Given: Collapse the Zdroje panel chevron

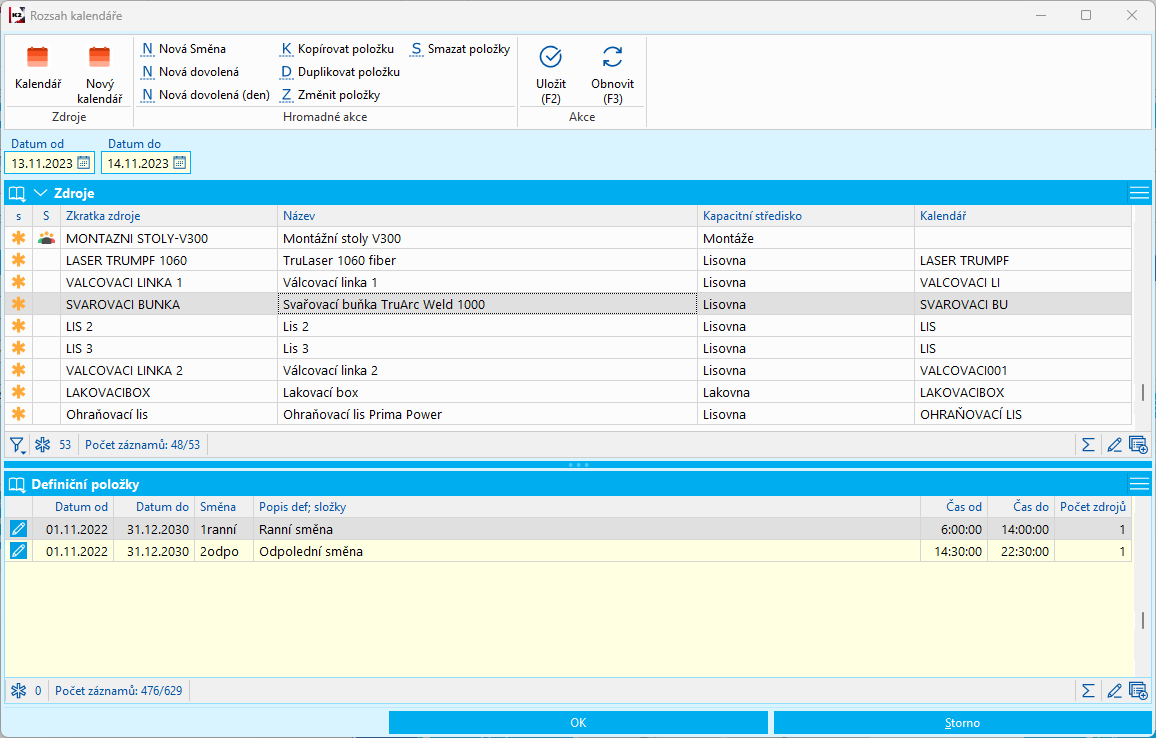Looking at the screenshot, I should 41,193.
